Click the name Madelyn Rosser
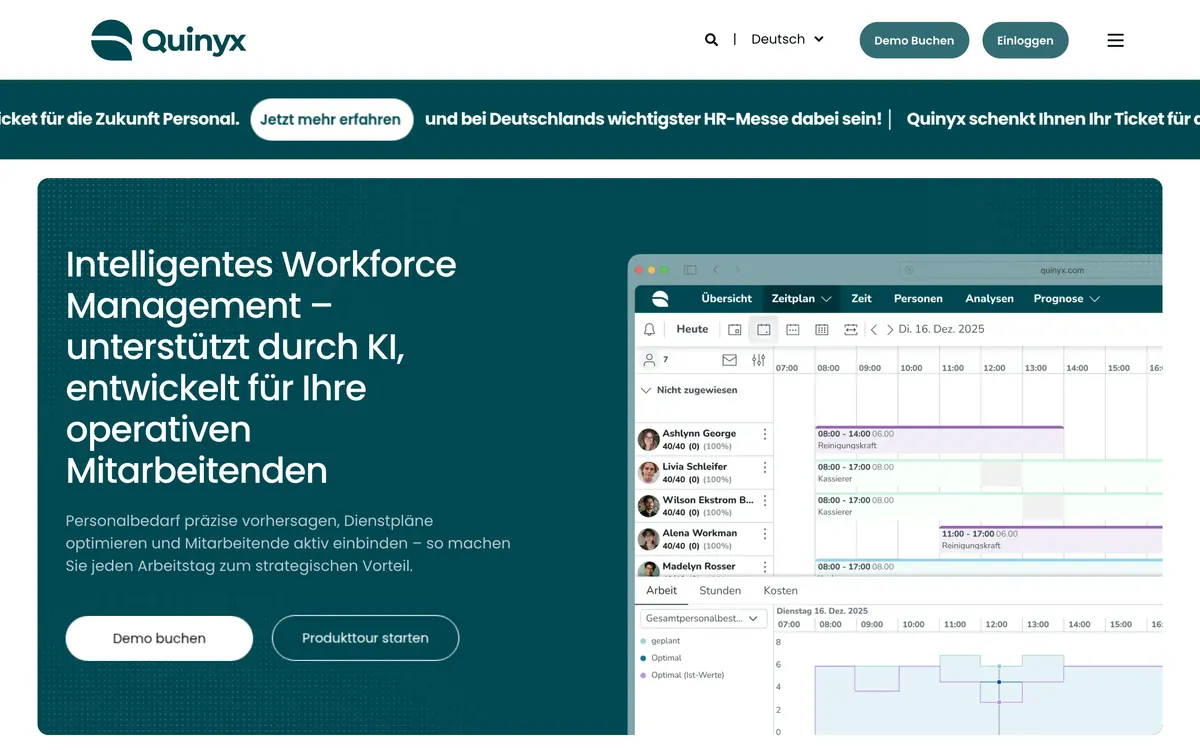1200x750 pixels. pyautogui.click(x=699, y=566)
